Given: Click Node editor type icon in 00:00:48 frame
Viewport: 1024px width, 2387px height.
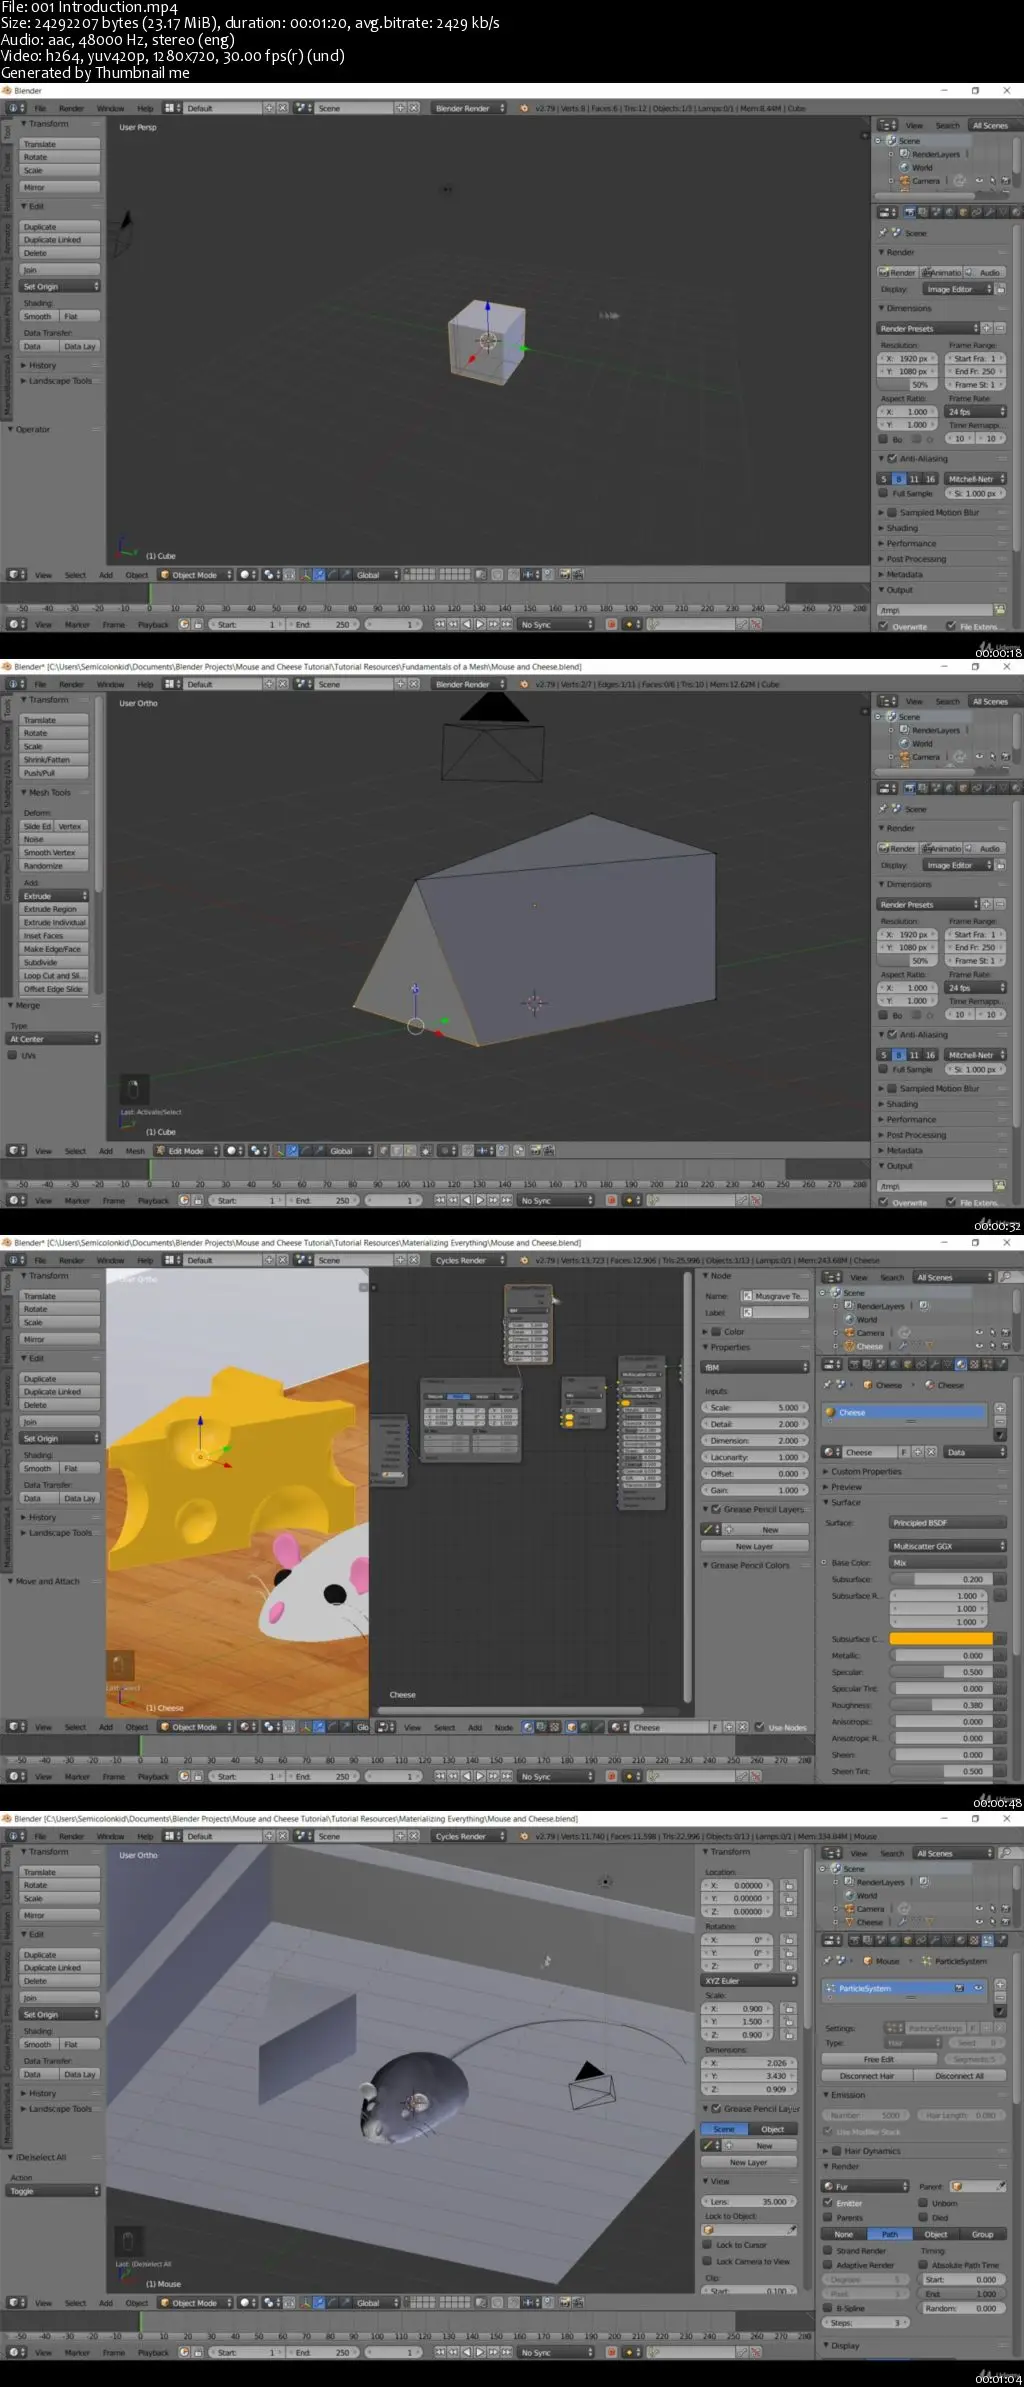Looking at the screenshot, I should pyautogui.click(x=386, y=1727).
